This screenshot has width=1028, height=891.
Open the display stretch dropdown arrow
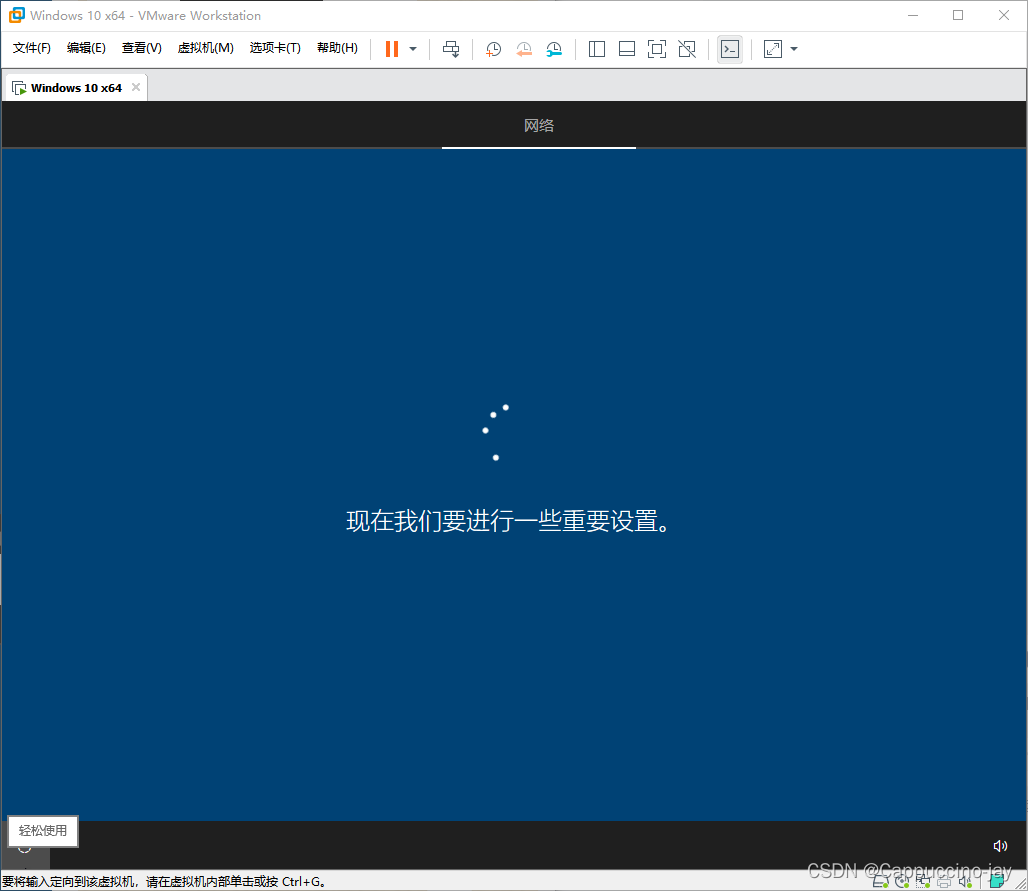[x=793, y=48]
